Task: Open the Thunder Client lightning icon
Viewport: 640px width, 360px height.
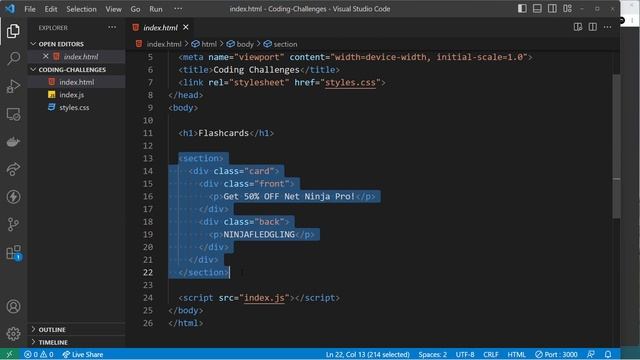Action: point(13,197)
